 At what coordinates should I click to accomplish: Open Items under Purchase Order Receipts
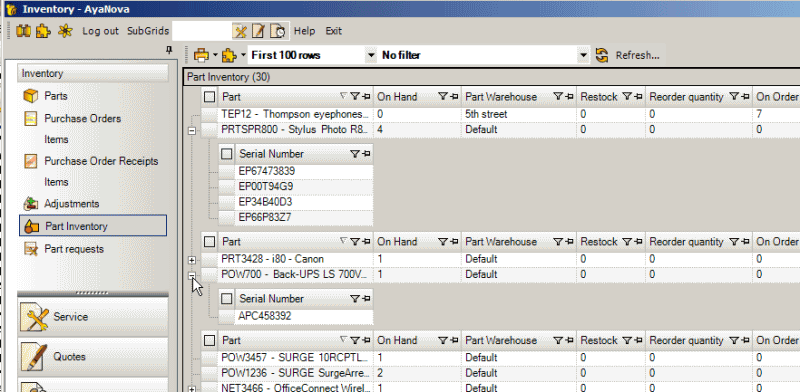56,182
